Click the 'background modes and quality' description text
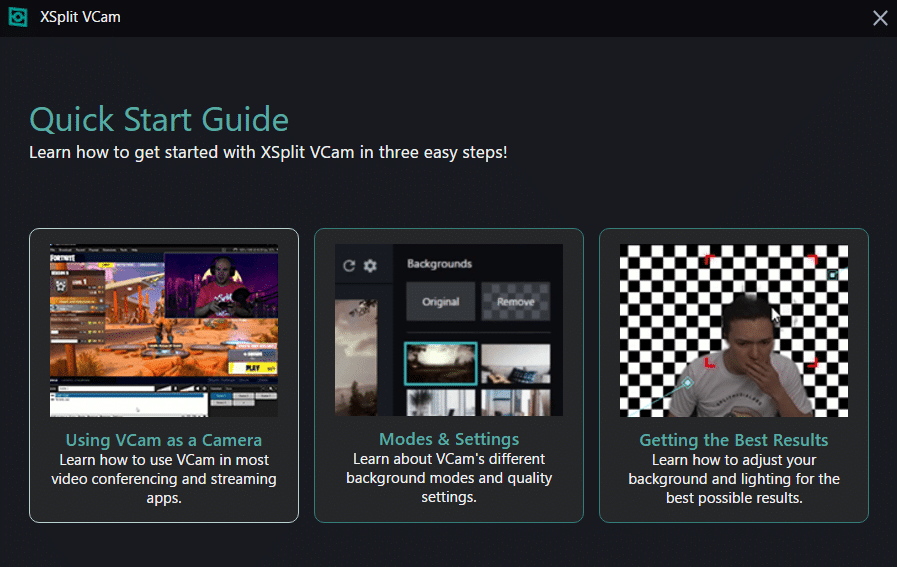897x567 pixels. pyautogui.click(x=449, y=478)
